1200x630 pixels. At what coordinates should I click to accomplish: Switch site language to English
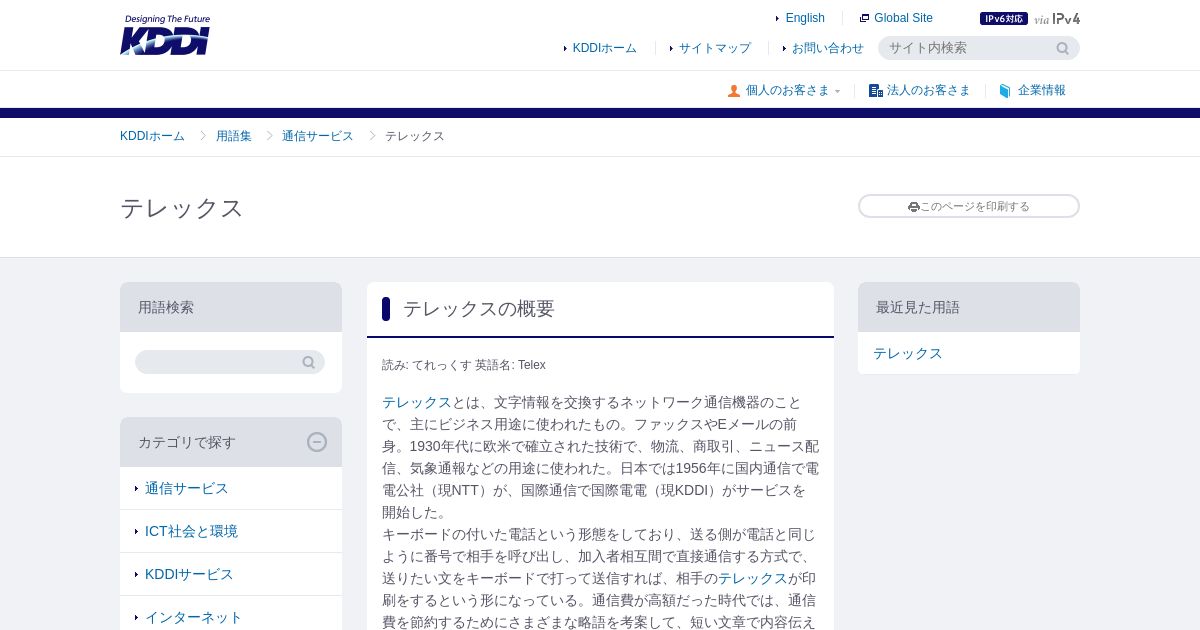(805, 18)
